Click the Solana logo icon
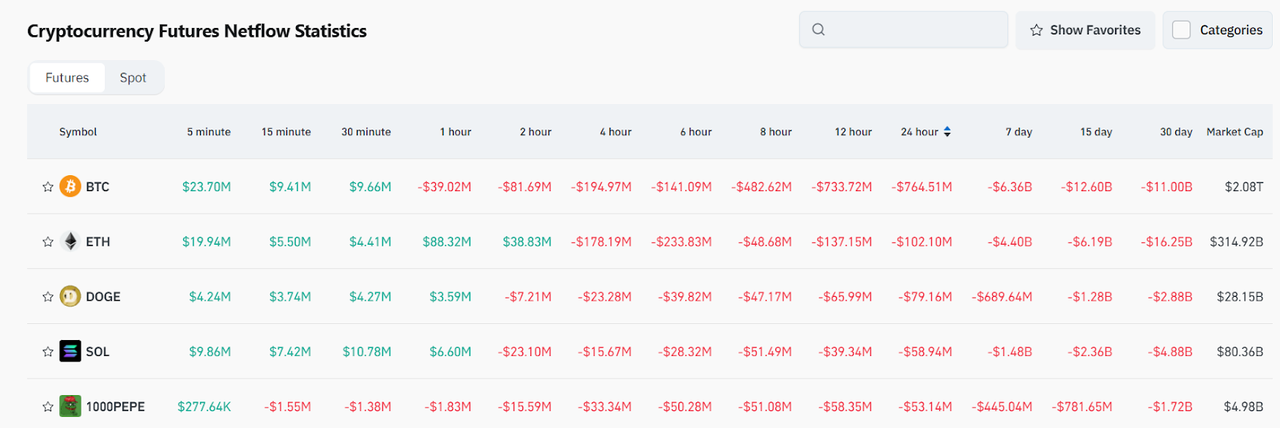The width and height of the screenshot is (1280, 428). [x=70, y=351]
